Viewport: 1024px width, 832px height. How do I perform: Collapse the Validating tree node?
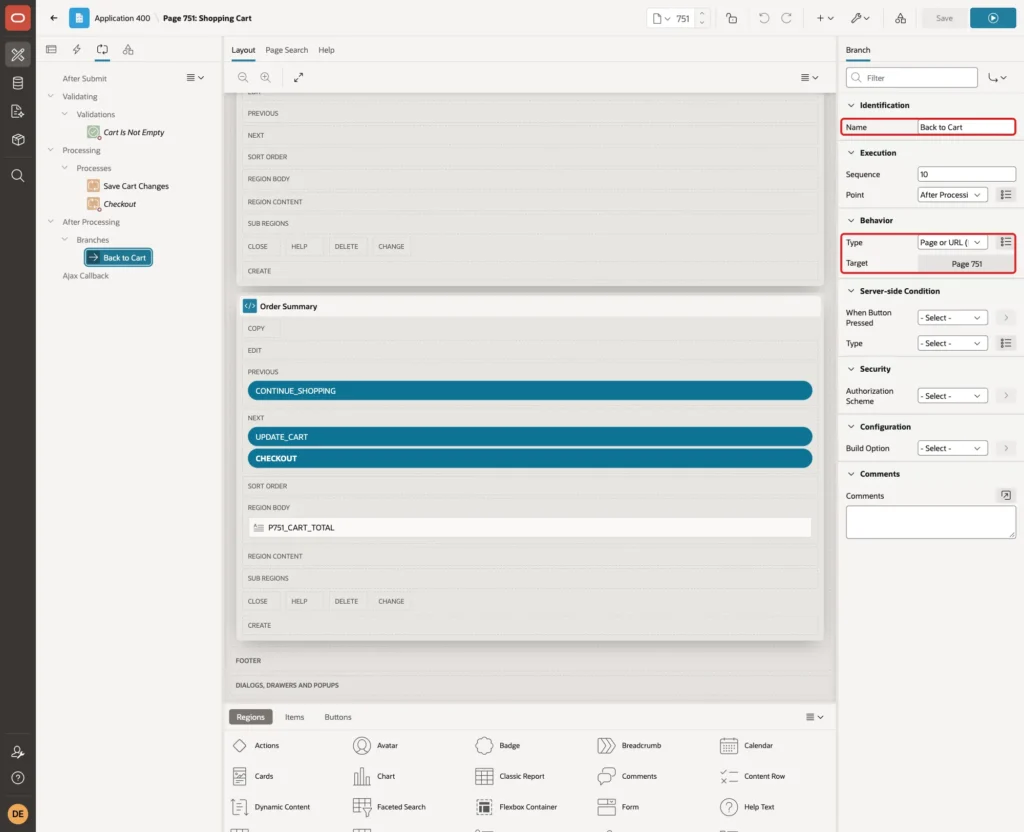pos(51,96)
